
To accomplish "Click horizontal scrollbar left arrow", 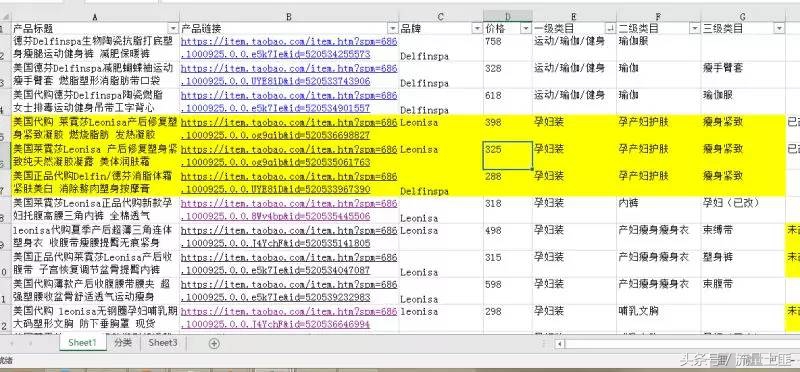I will 560,344.
